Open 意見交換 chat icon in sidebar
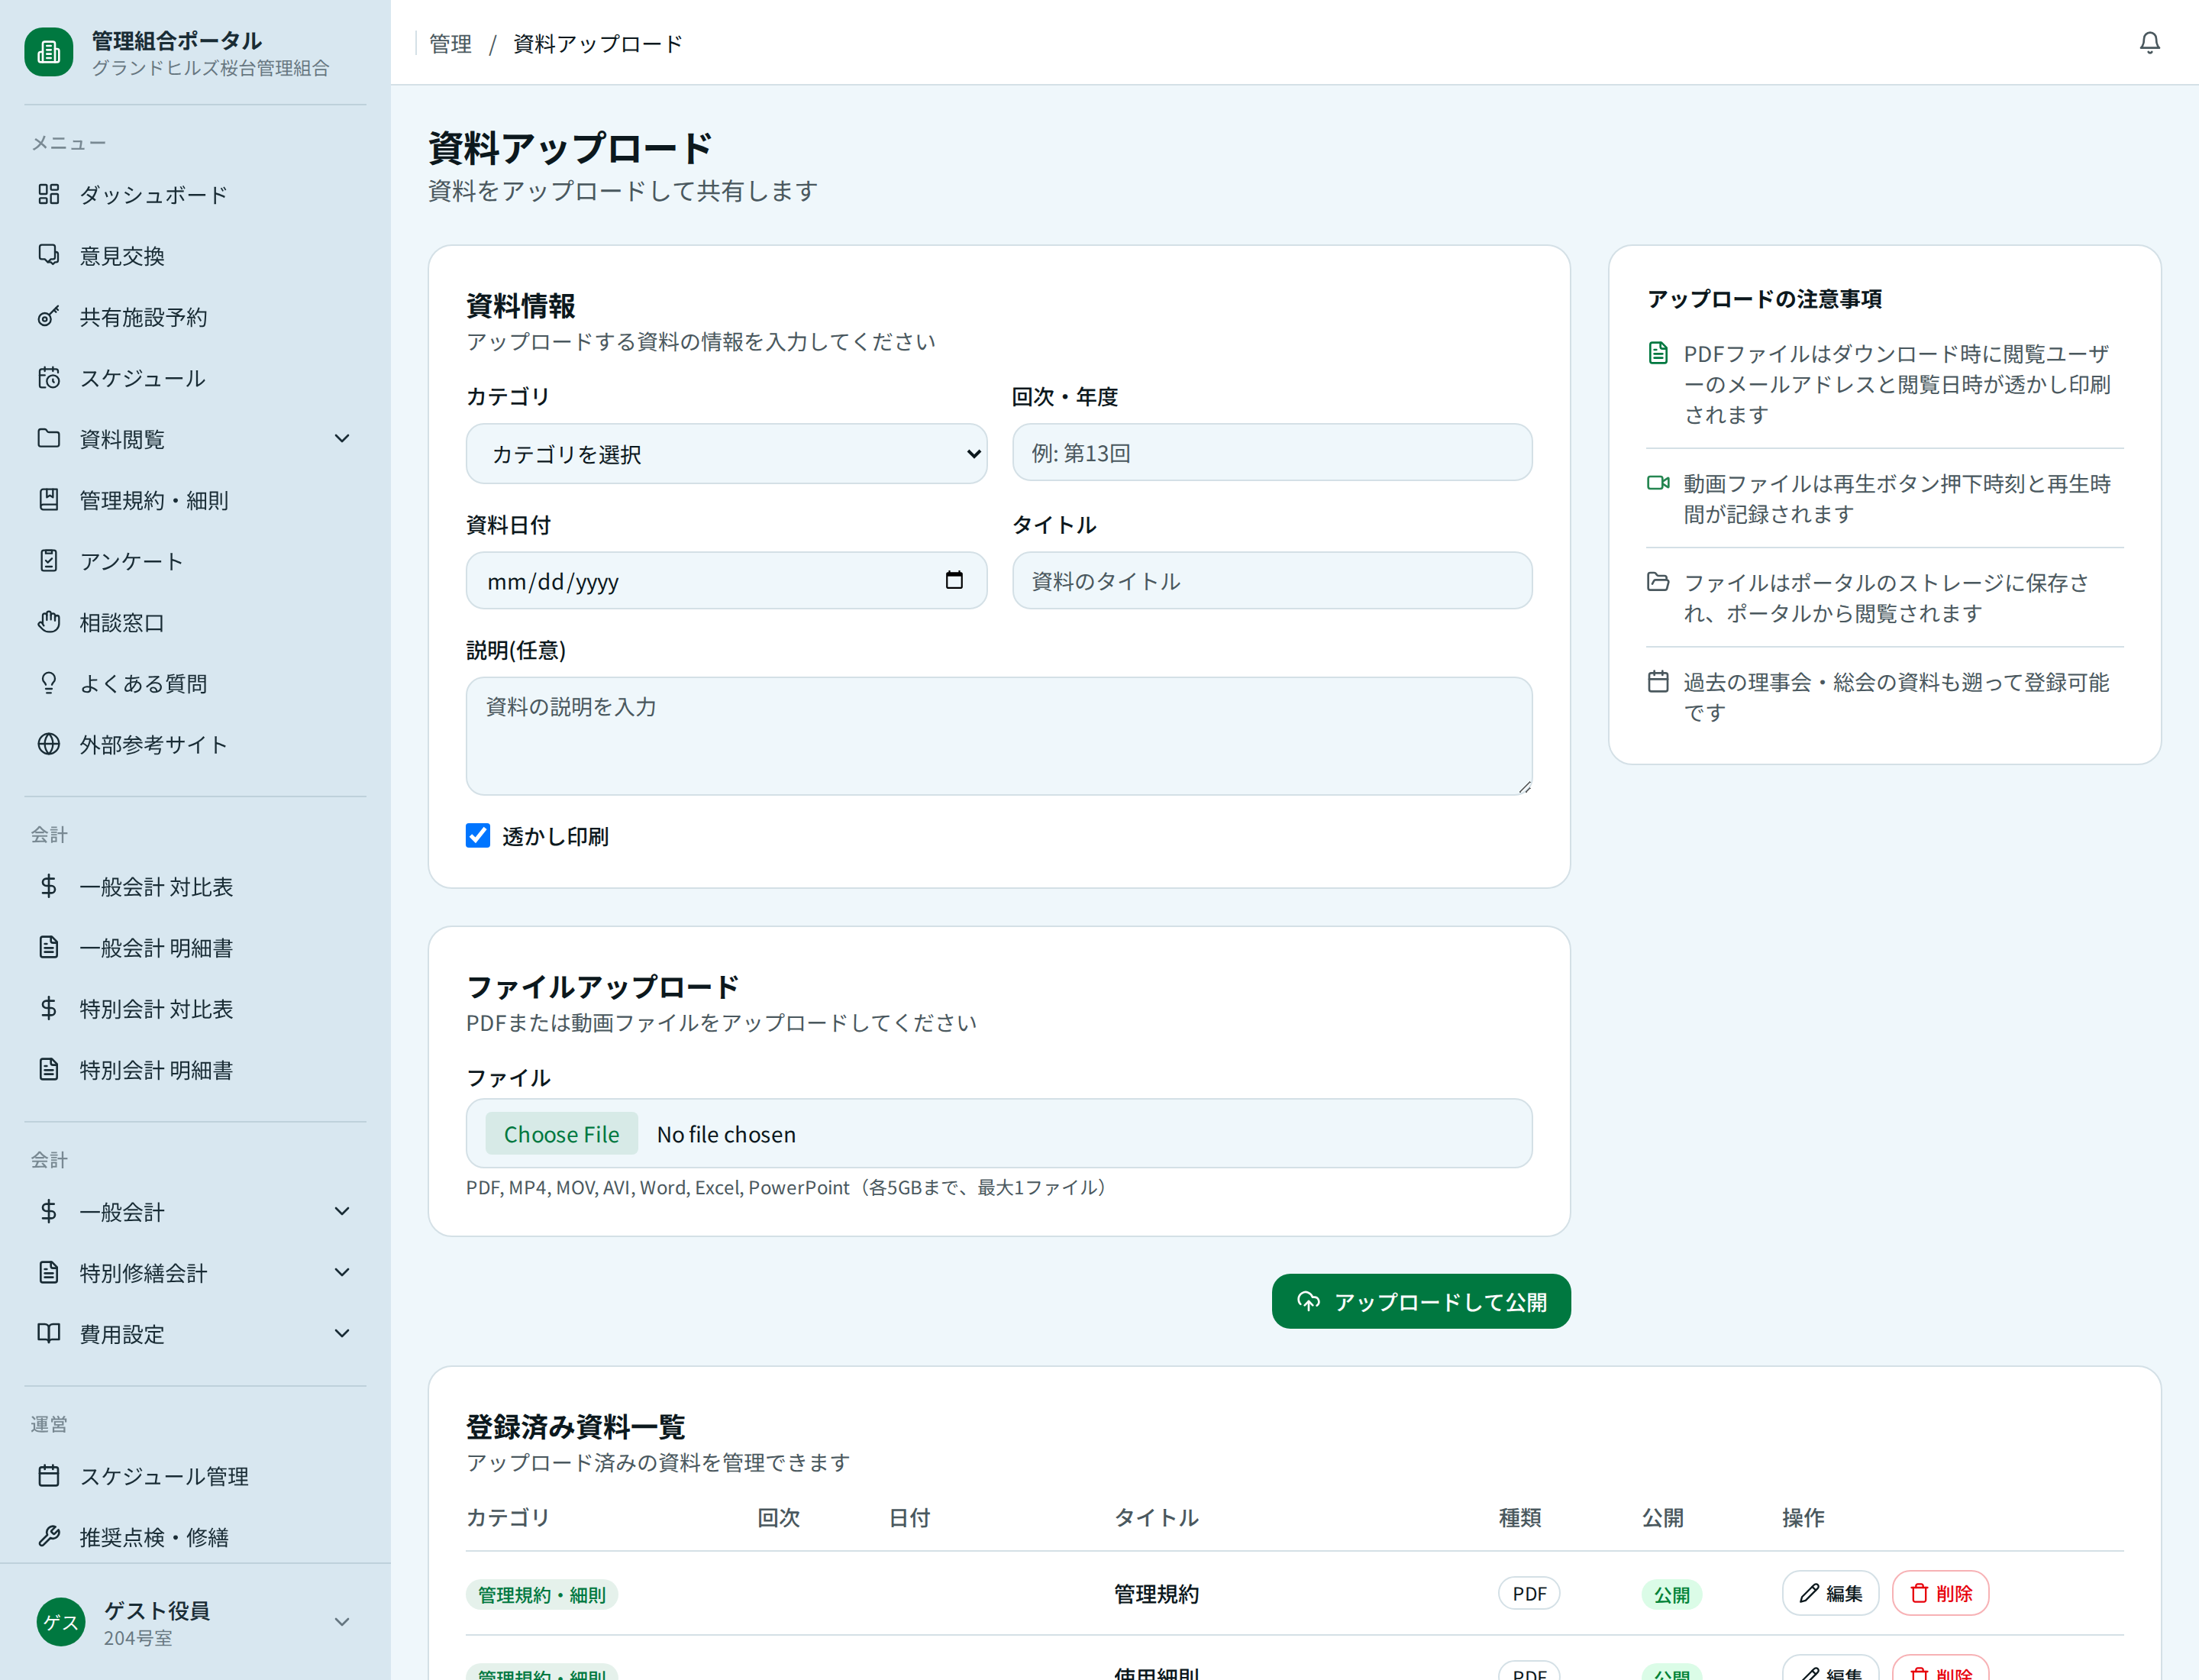The width and height of the screenshot is (2199, 1680). tap(48, 255)
